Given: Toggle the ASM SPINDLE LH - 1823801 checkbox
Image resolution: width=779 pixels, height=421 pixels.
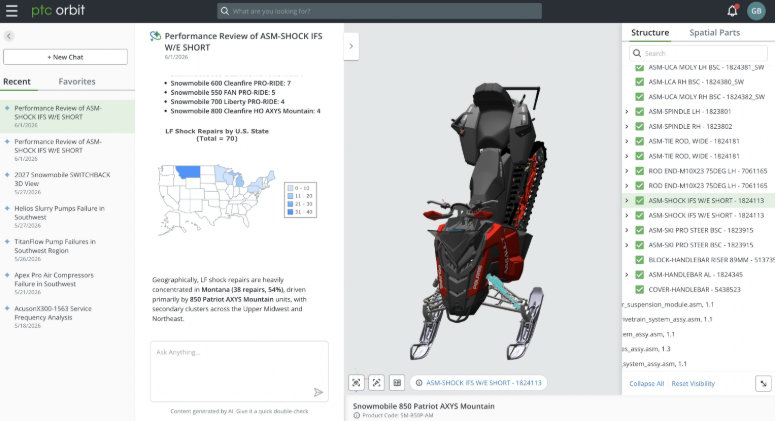Looking at the screenshot, I should tap(639, 111).
